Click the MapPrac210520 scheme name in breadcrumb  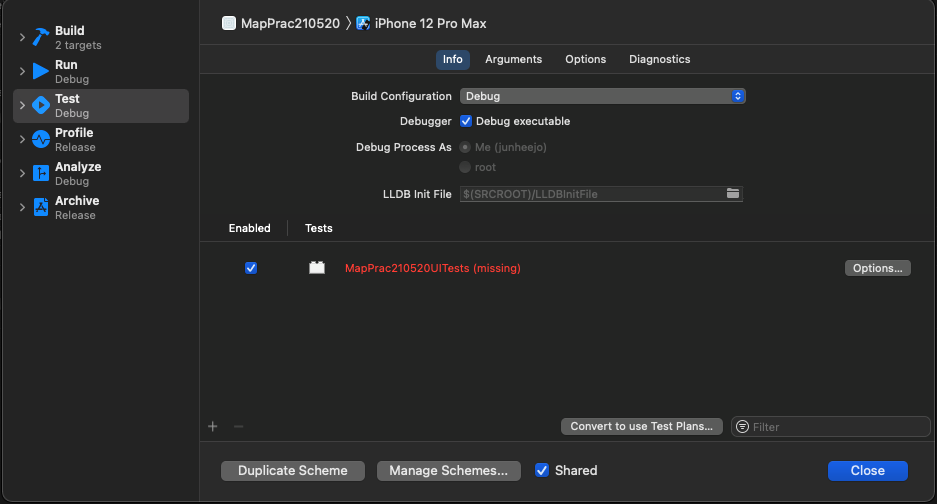[x=290, y=23]
